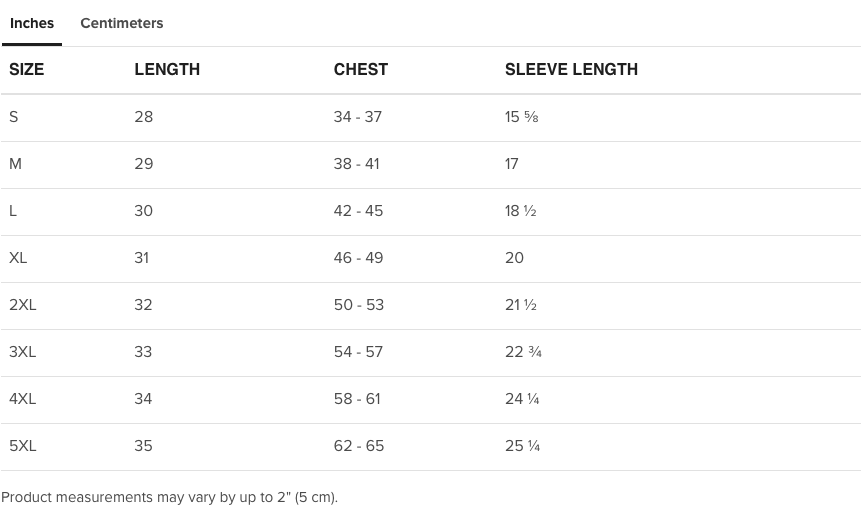This screenshot has width=862, height=506.
Task: Click the 2XL size row label
Action: [x=23, y=305]
